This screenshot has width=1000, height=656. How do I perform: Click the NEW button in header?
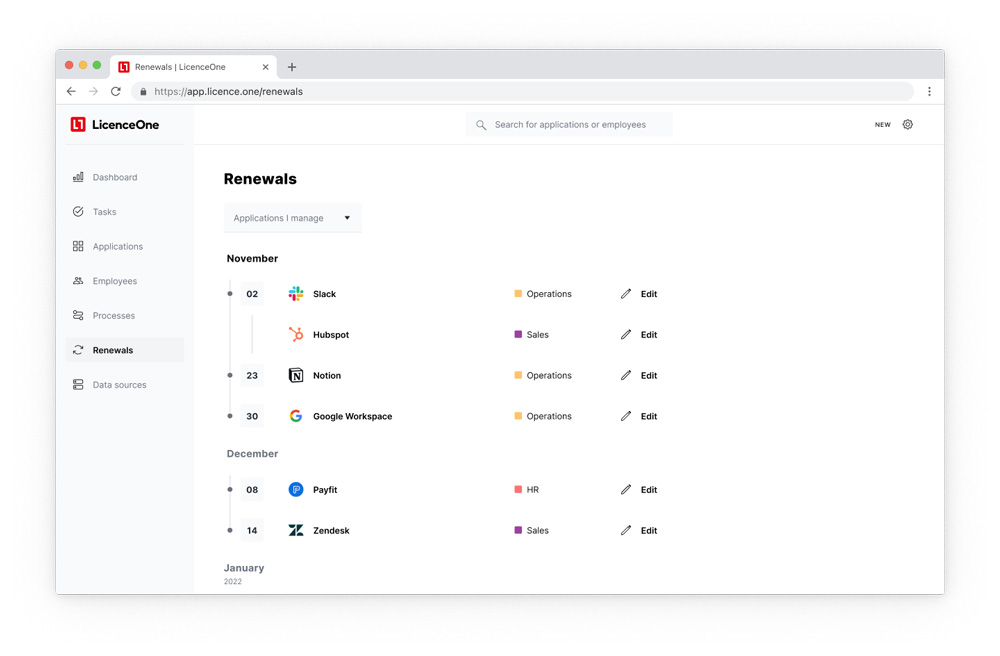[x=883, y=125]
